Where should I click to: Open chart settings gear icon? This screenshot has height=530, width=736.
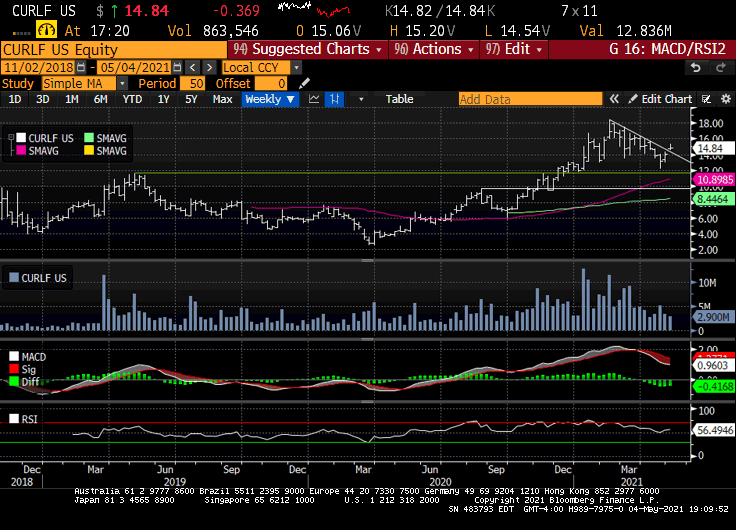coord(726,99)
